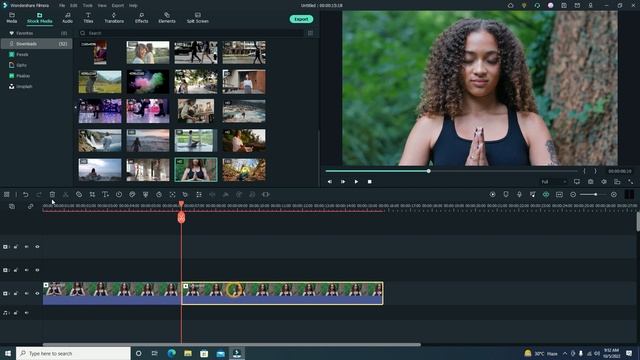Screen dimensions: 640x360
Task: Mute the track containing the meditation clips
Action: tap(27, 293)
